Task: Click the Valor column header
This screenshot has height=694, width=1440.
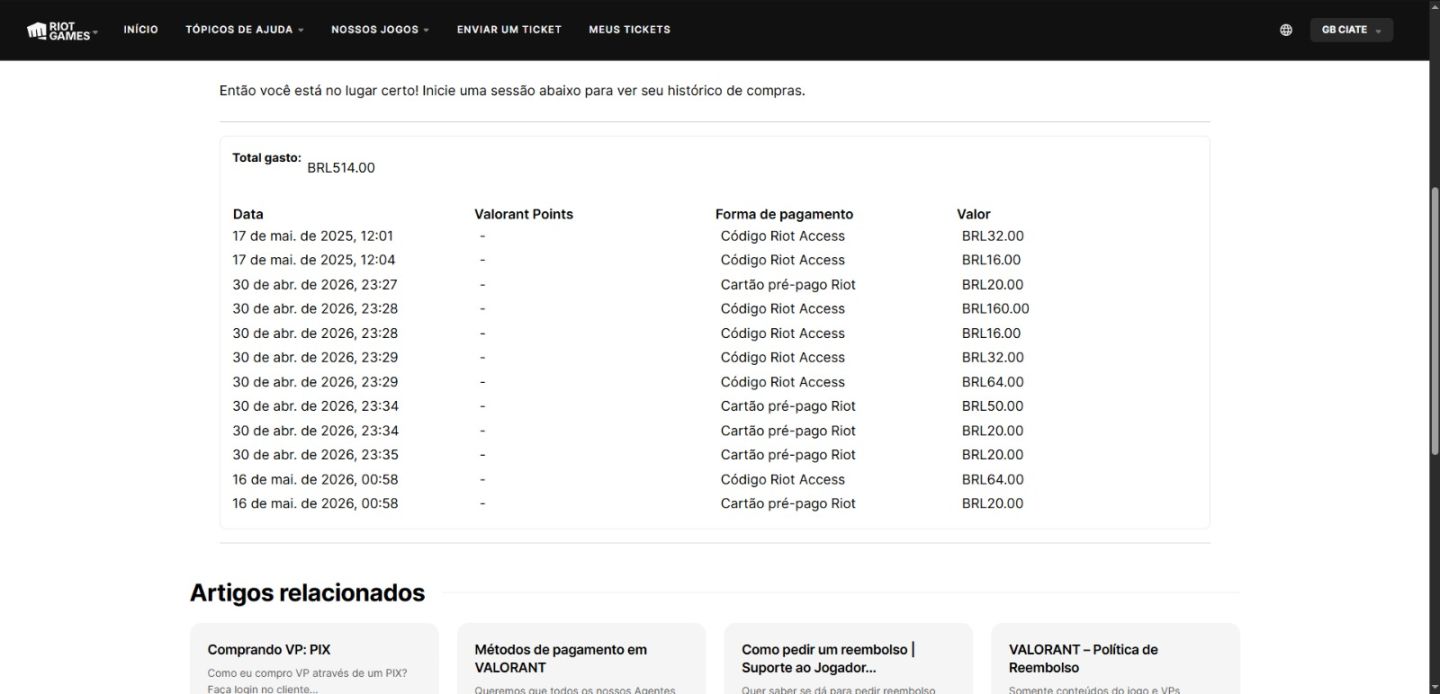Action: tap(974, 214)
